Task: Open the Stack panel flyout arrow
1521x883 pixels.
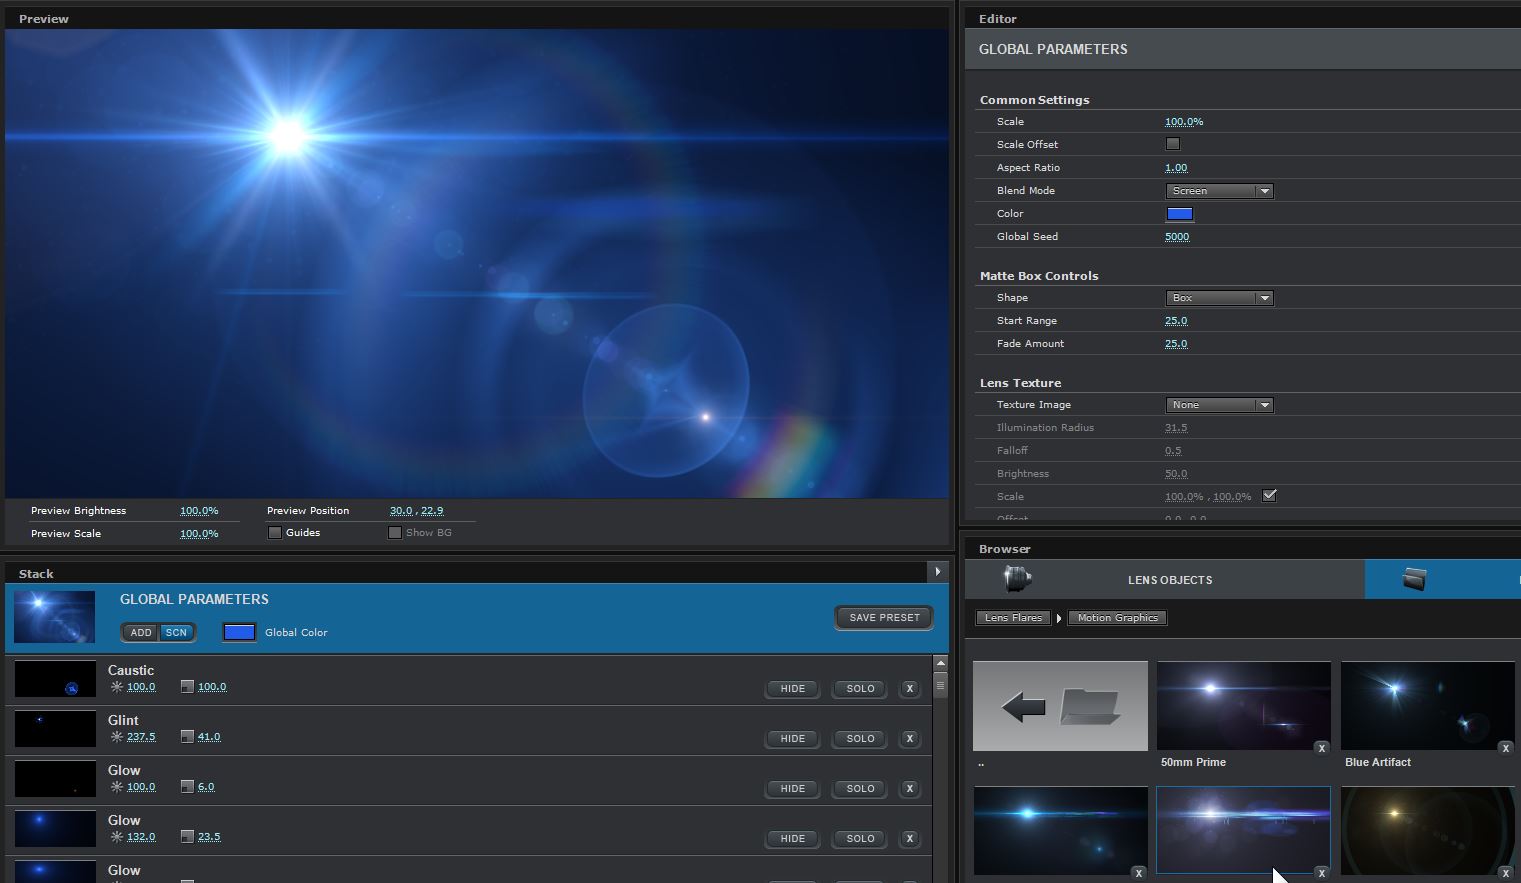Action: (x=937, y=572)
